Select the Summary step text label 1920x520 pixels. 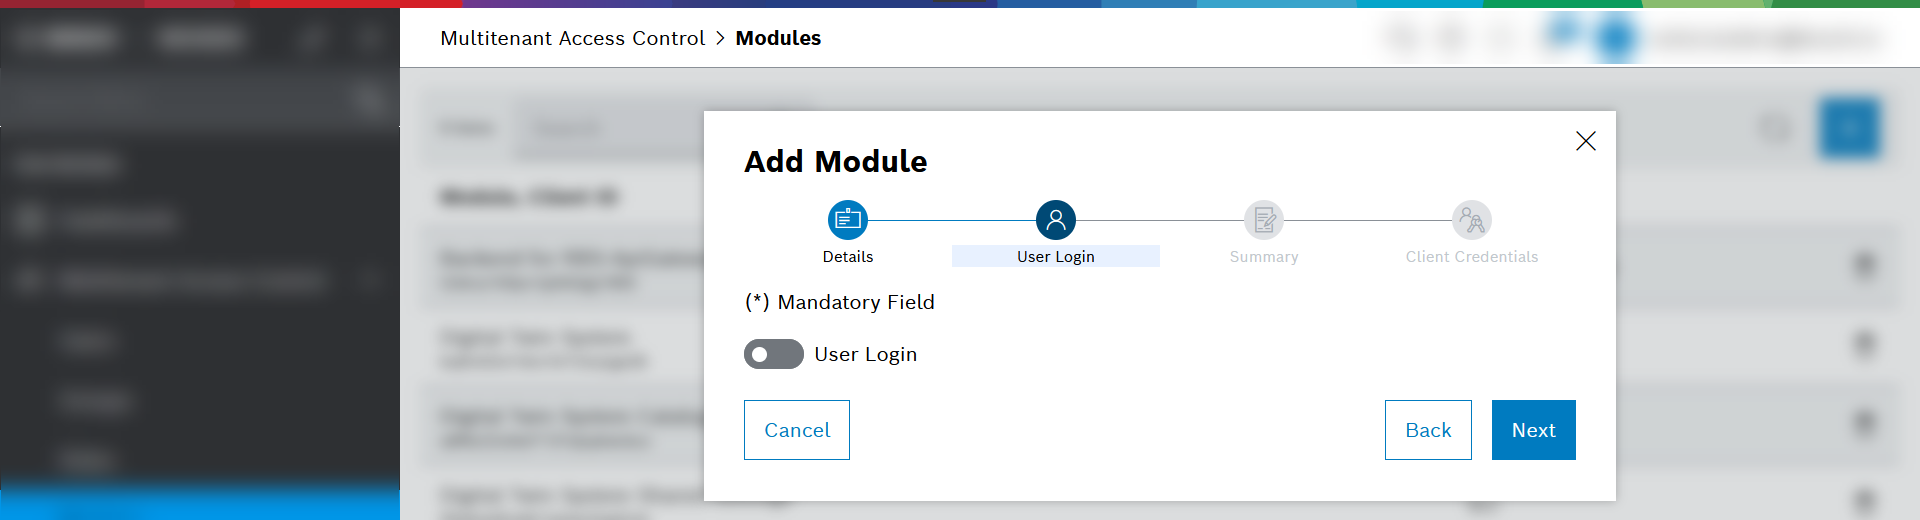coord(1264,257)
